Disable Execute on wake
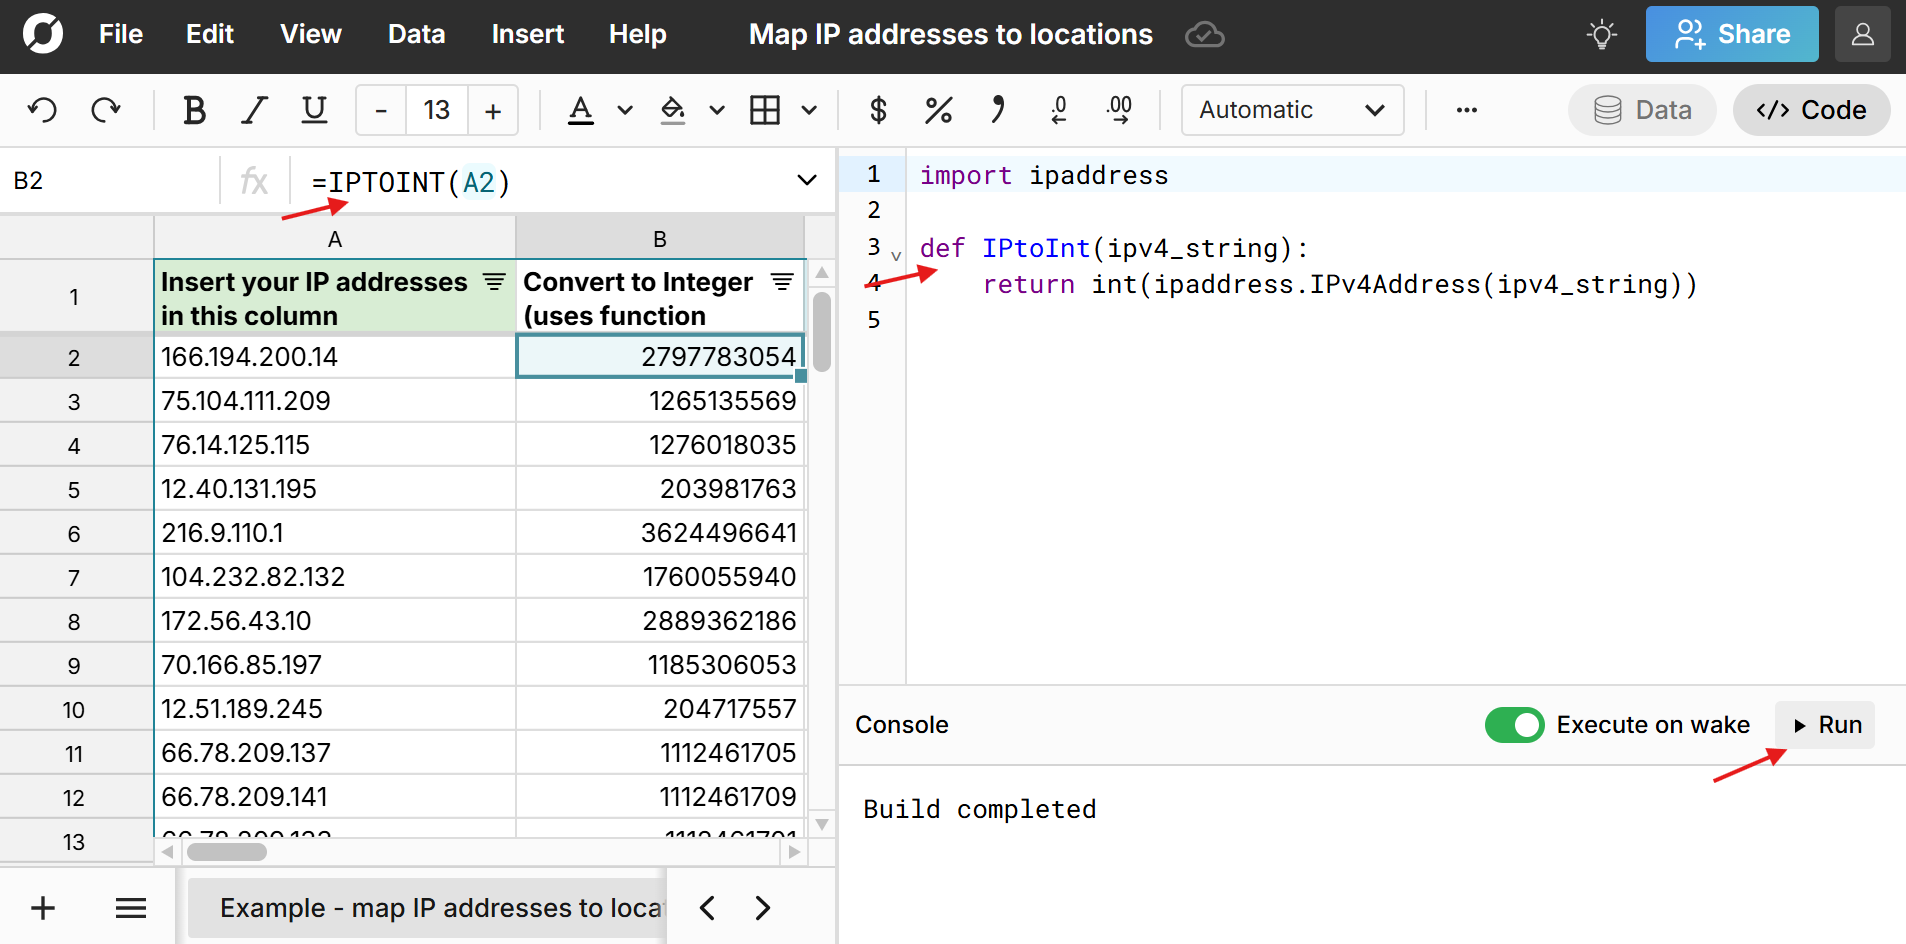This screenshot has height=944, width=1906. tap(1515, 725)
